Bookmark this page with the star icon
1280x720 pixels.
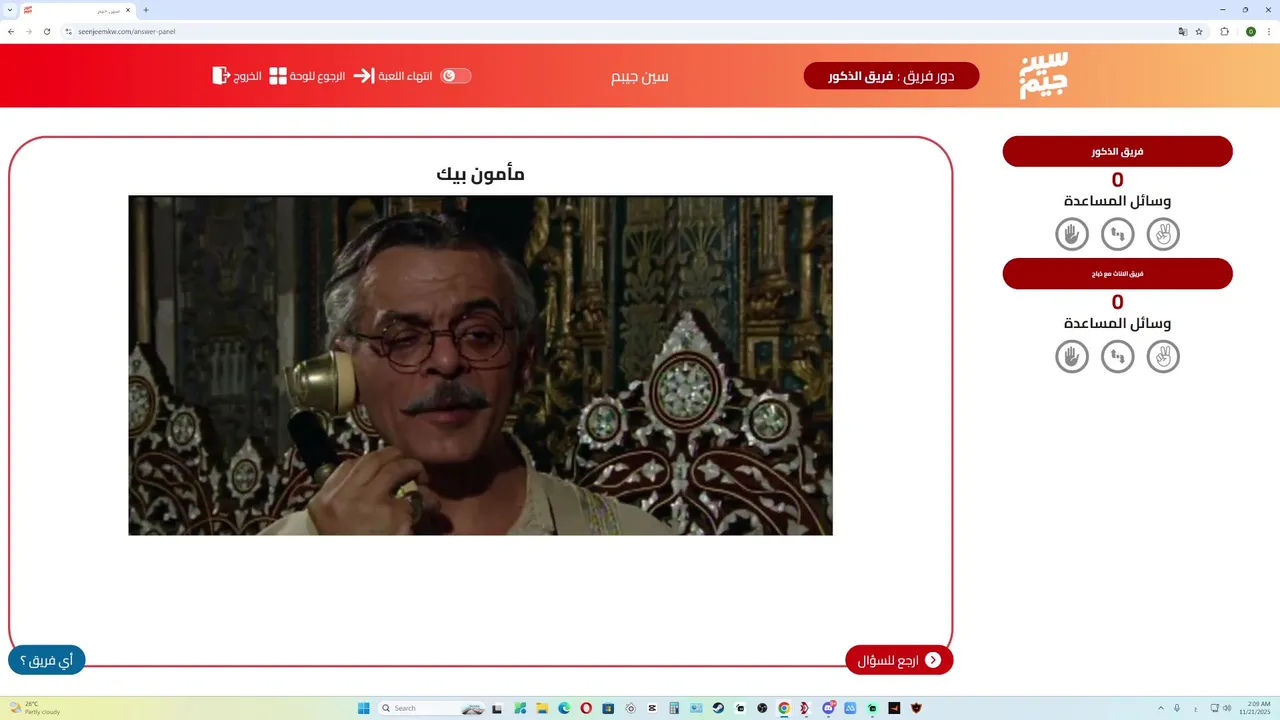[1199, 31]
